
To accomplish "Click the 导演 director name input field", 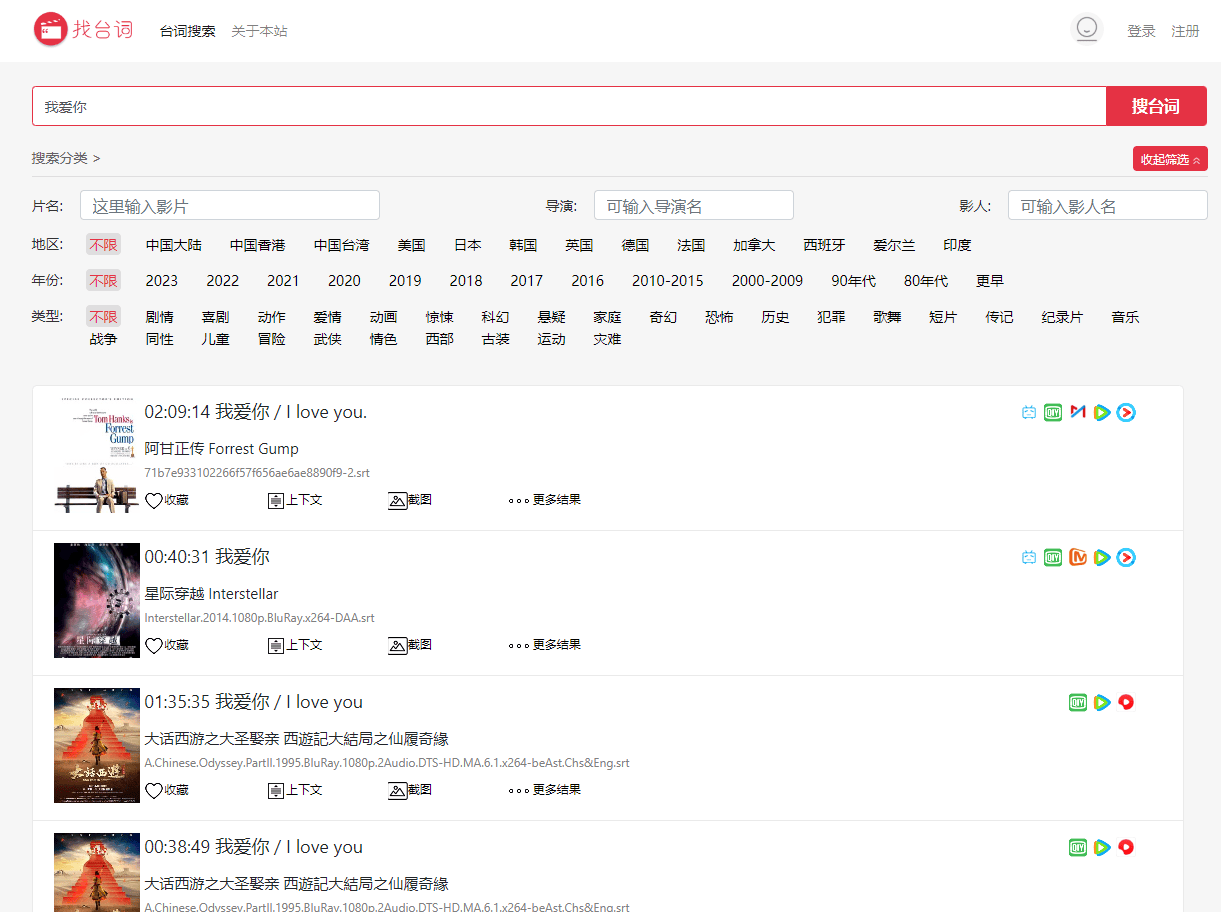I will (x=693, y=206).
